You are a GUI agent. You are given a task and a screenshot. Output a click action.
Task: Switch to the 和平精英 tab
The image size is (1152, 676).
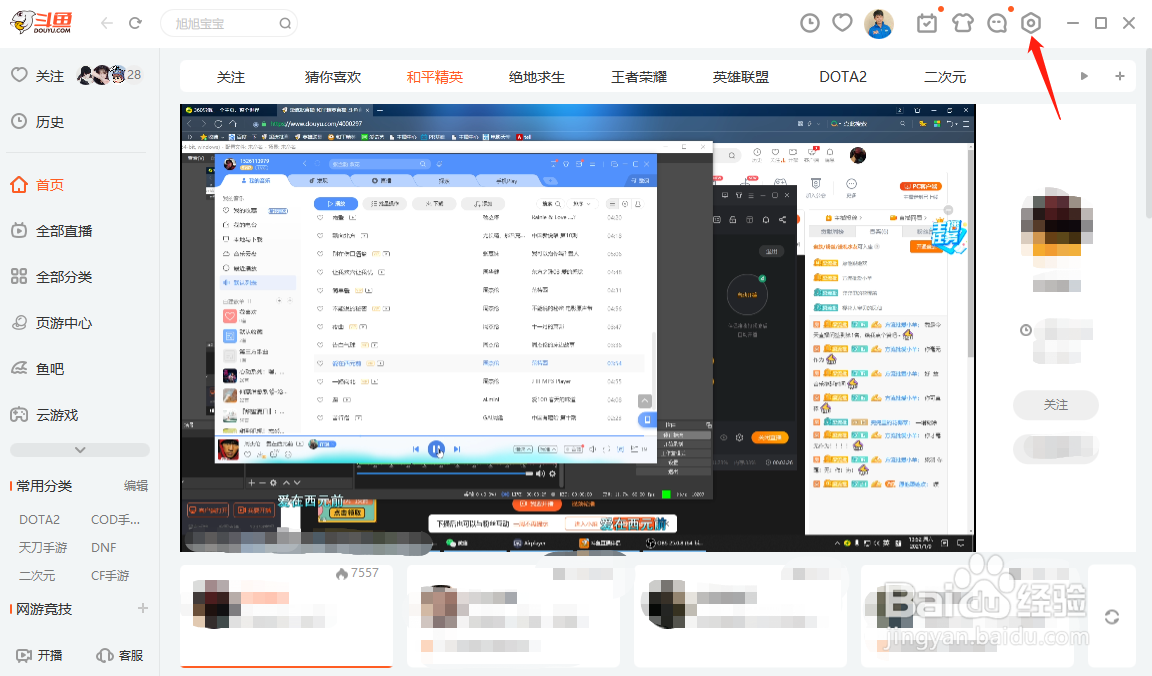pos(435,77)
